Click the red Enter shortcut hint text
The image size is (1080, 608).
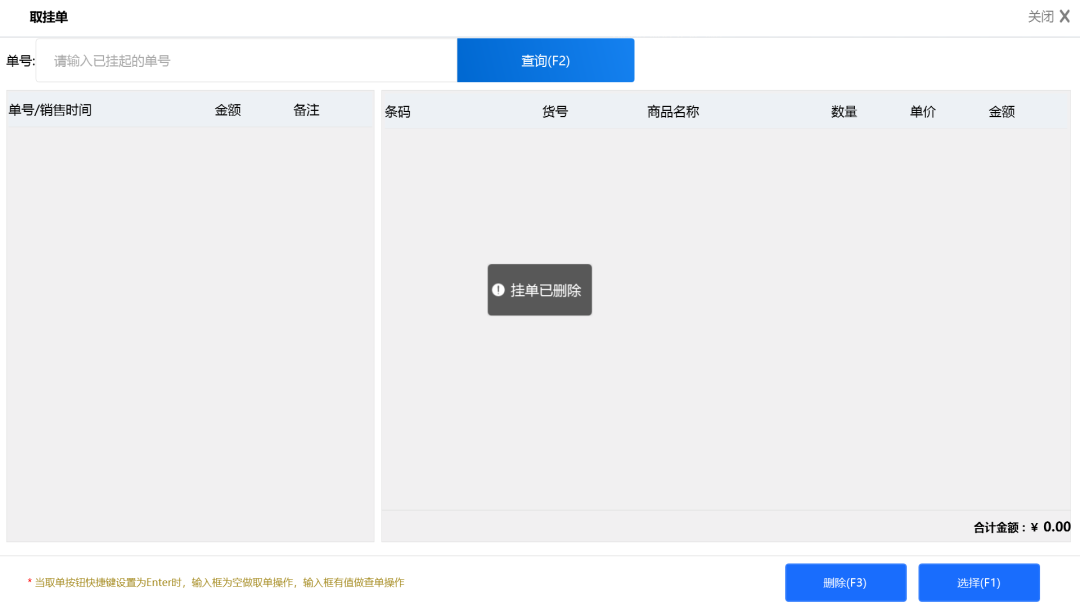coord(219,582)
